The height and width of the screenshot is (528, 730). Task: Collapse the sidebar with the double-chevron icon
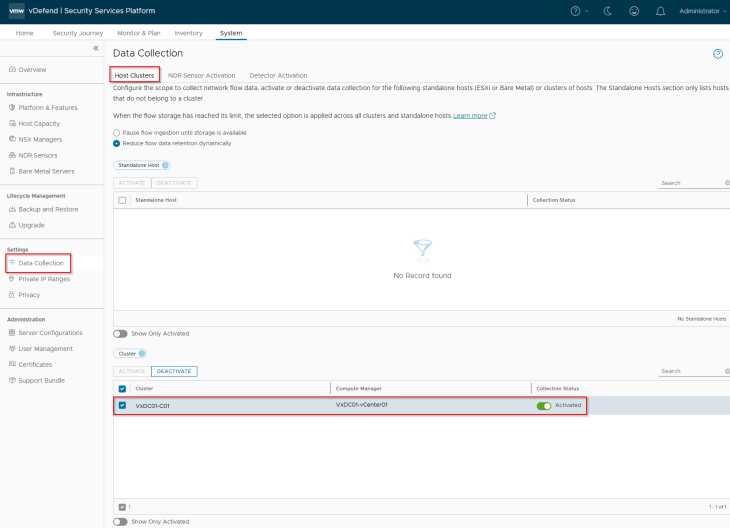[96, 48]
